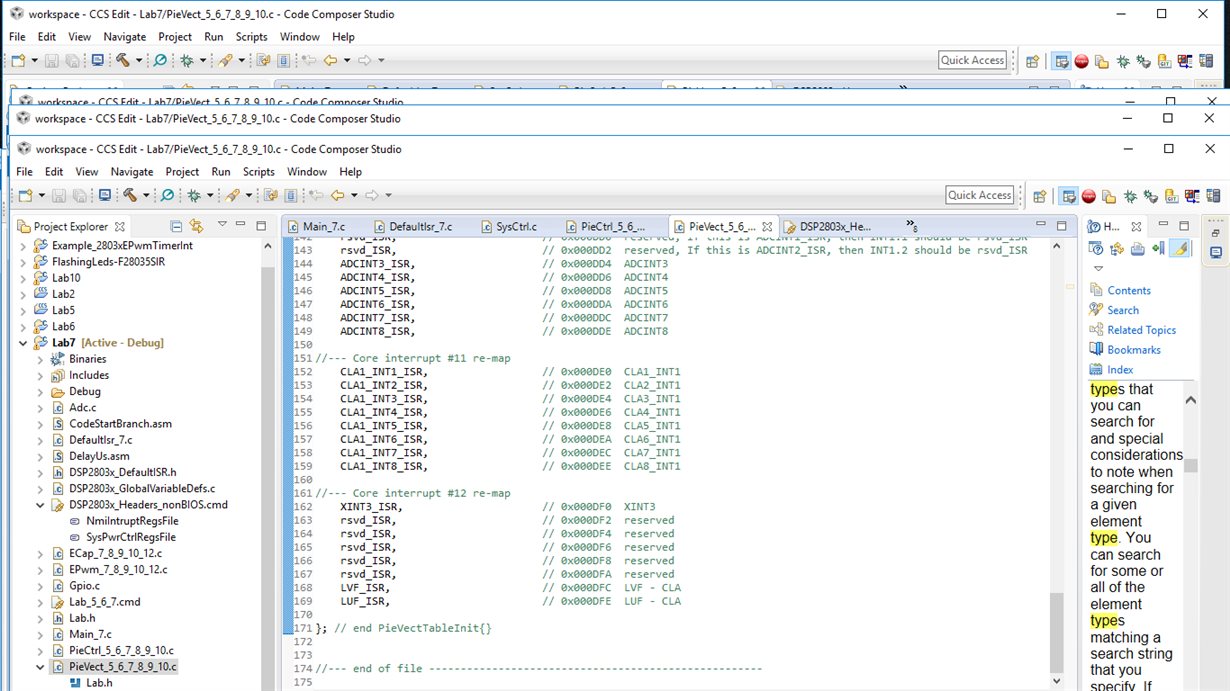Open the Build hammer dropdown arrow
The width and height of the screenshot is (1230, 691).
pos(146,196)
